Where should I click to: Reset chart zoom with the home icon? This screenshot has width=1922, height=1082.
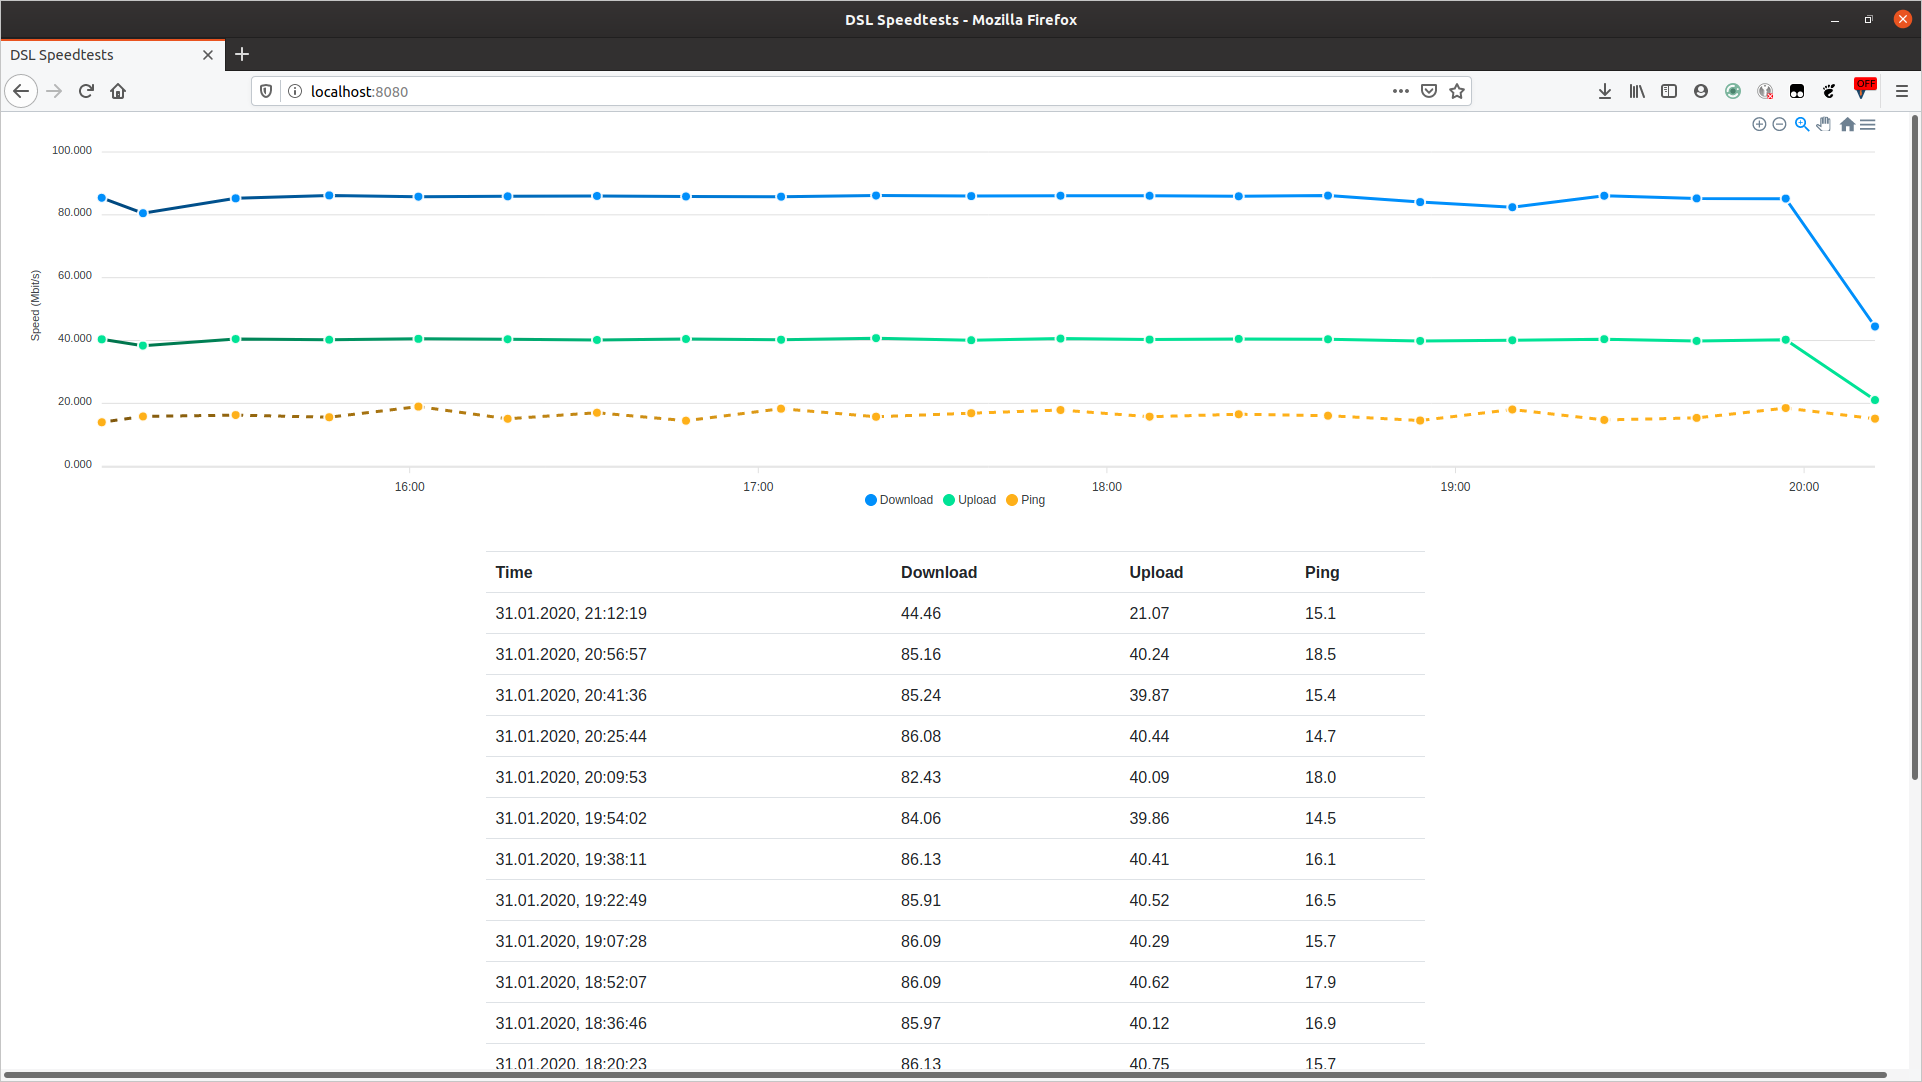[x=1847, y=124]
